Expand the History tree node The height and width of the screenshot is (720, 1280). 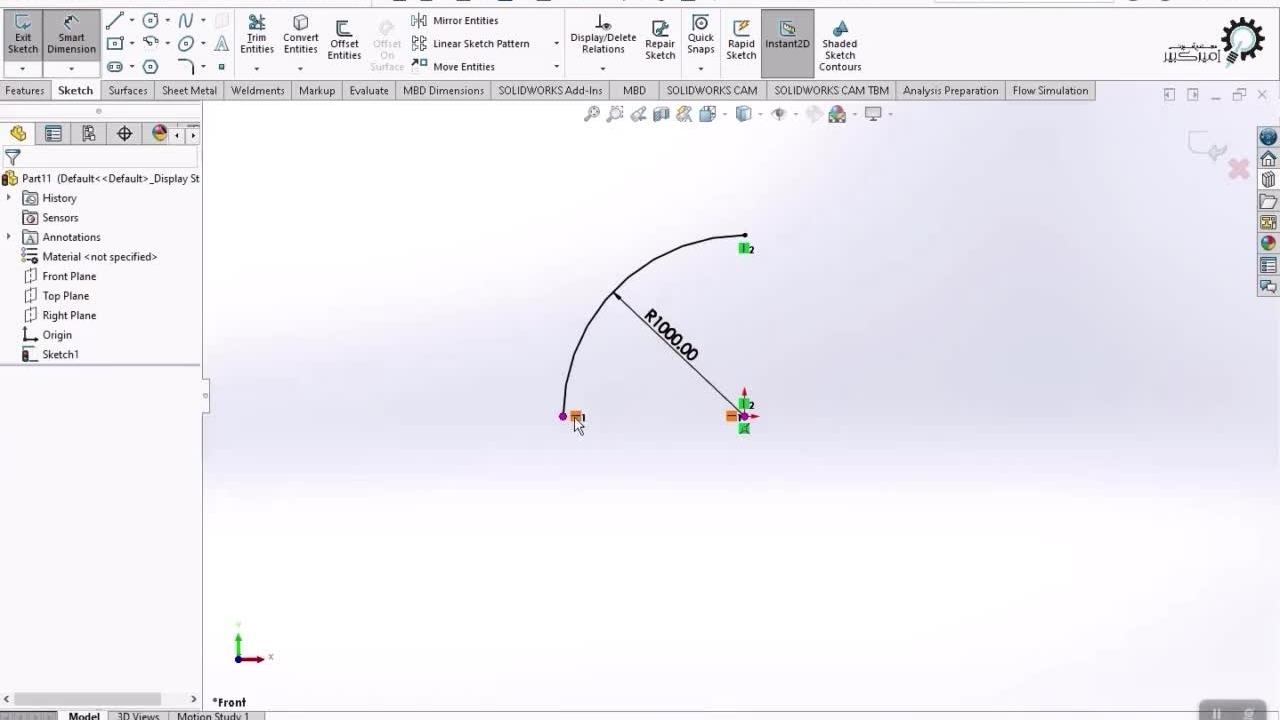click(x=9, y=198)
